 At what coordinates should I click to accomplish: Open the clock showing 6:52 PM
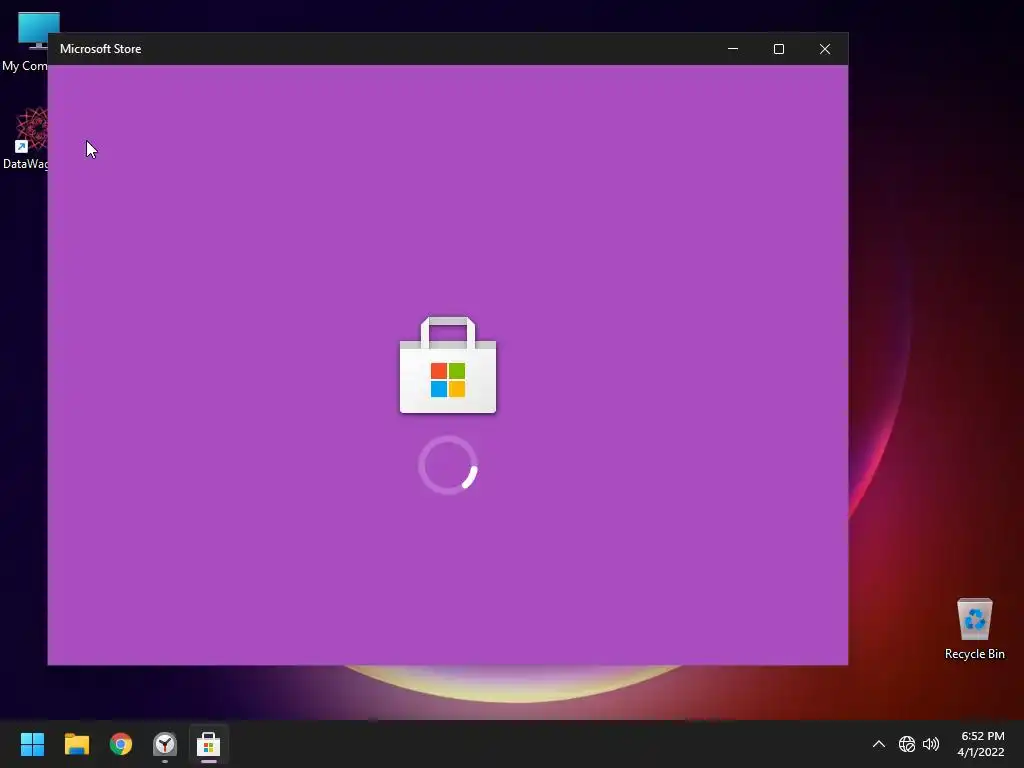coord(981,744)
